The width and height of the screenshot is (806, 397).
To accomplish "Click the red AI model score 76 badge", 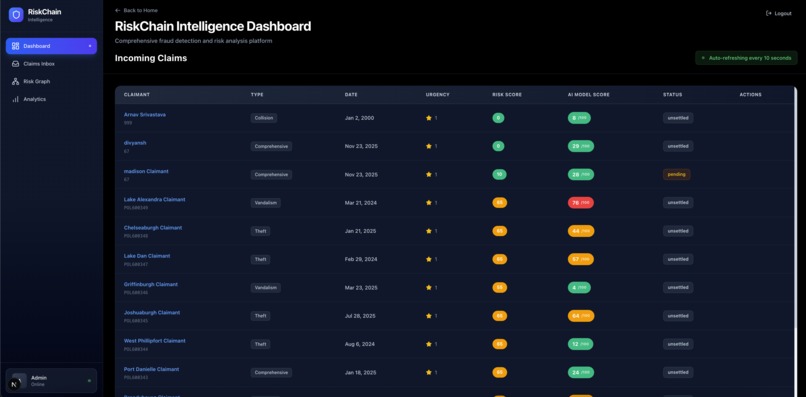I will tap(581, 203).
